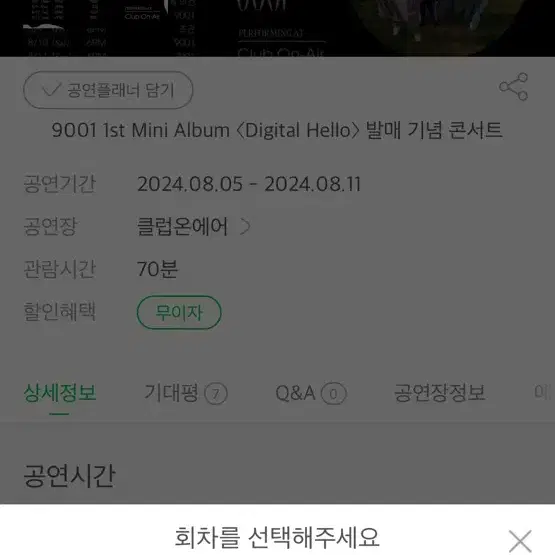Tap the 공연기간 date range text

point(249,184)
